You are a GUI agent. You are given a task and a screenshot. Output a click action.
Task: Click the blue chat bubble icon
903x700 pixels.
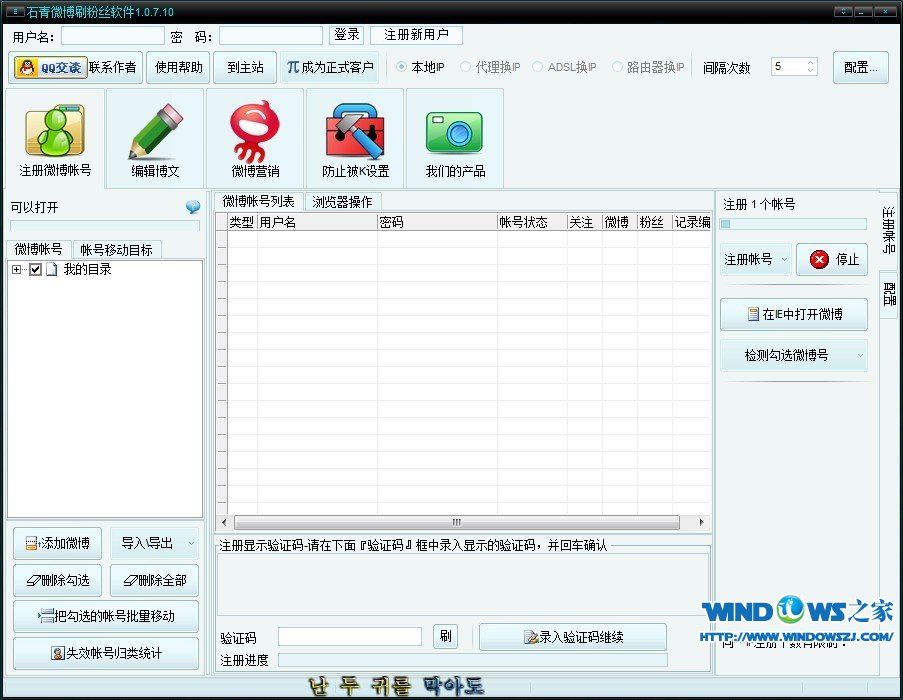tap(193, 207)
